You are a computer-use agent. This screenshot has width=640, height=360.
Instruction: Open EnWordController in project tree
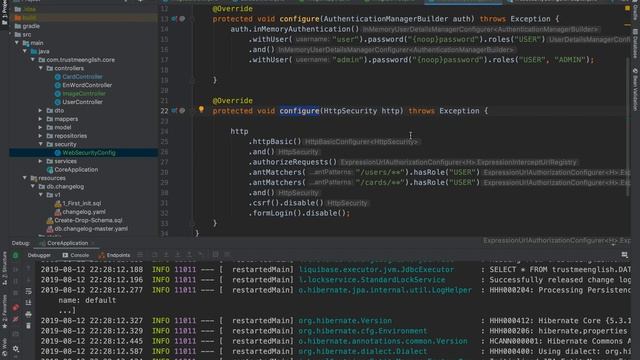[87, 85]
